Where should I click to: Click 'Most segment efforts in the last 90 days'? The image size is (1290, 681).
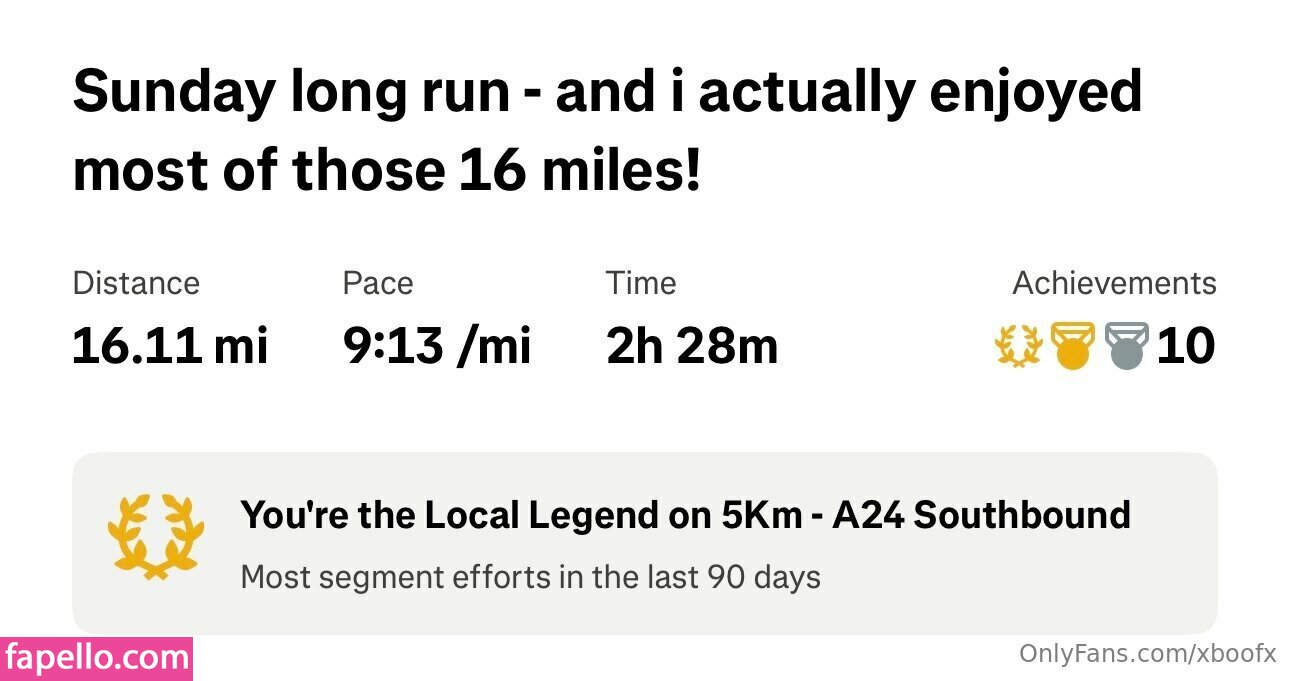(x=530, y=577)
